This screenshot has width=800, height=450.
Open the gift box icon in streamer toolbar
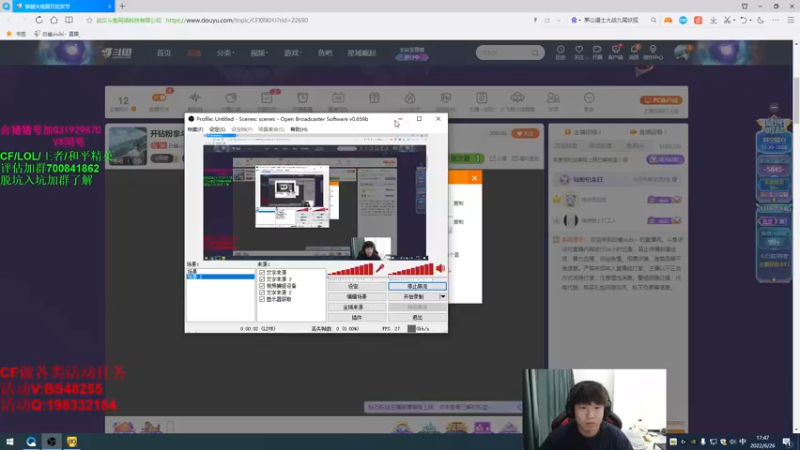click(374, 97)
